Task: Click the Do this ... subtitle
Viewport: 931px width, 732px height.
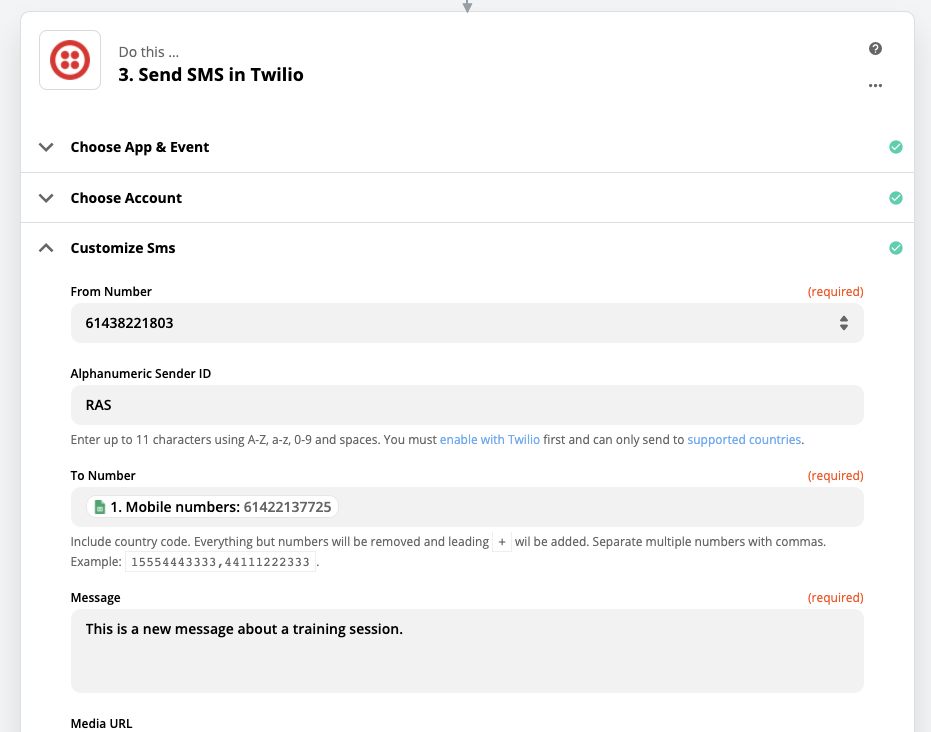Action: [148, 52]
